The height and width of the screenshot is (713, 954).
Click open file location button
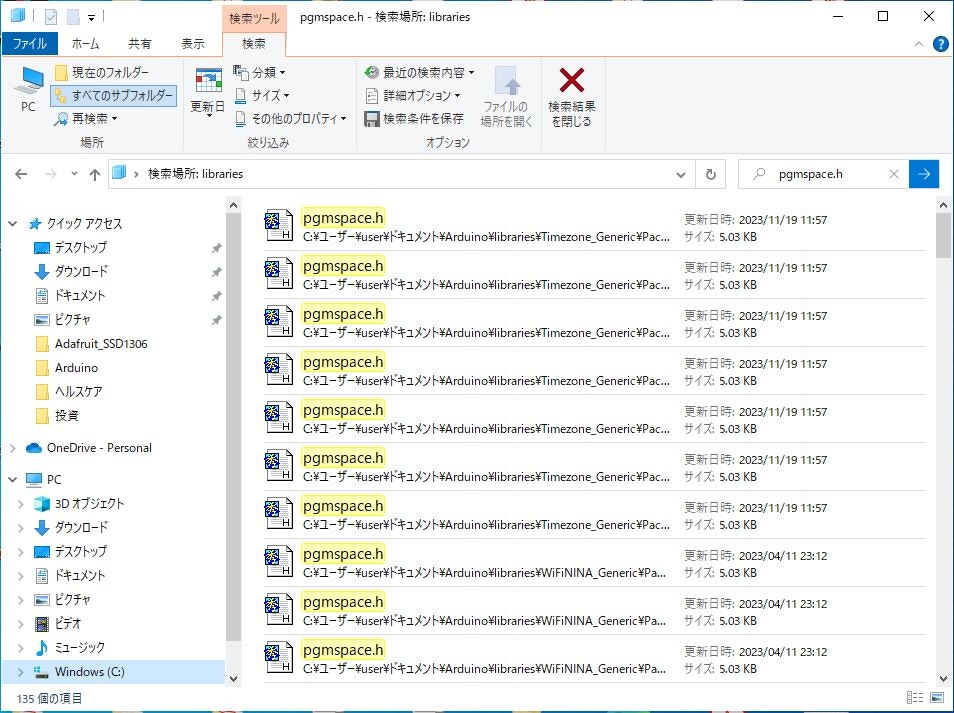(x=506, y=97)
